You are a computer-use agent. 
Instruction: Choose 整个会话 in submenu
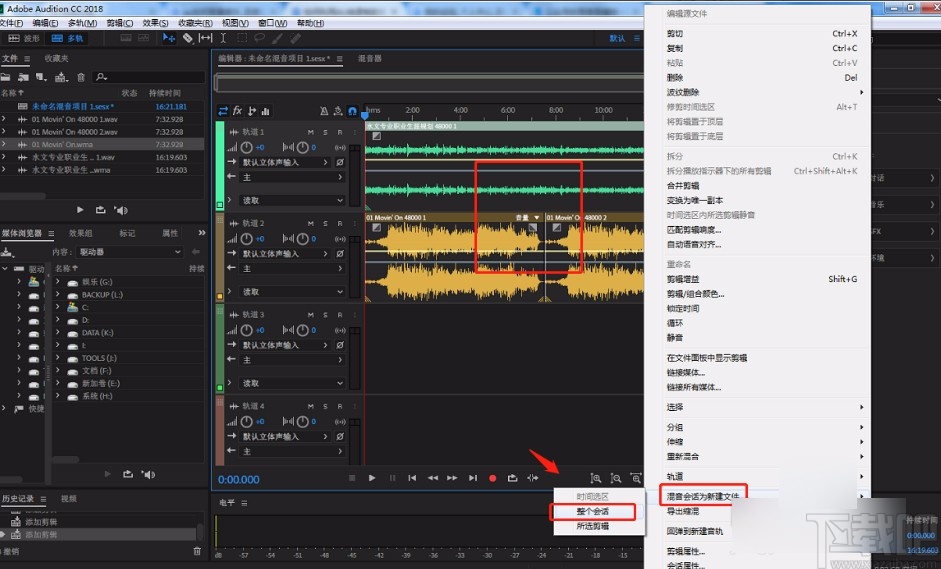pyautogui.click(x=593, y=511)
